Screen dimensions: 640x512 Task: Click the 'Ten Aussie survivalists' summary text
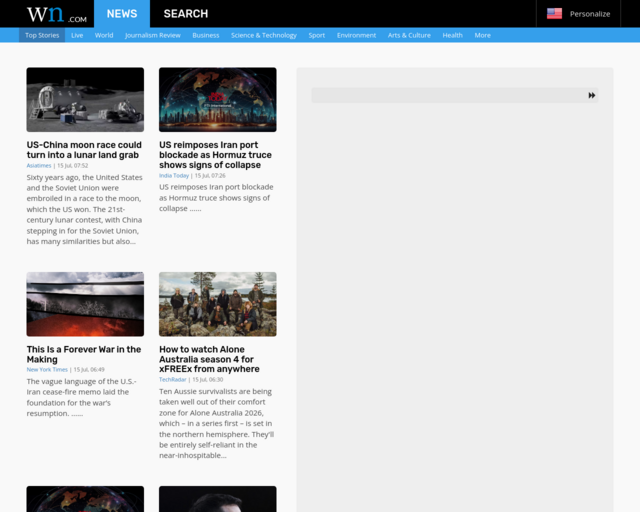click(x=217, y=423)
